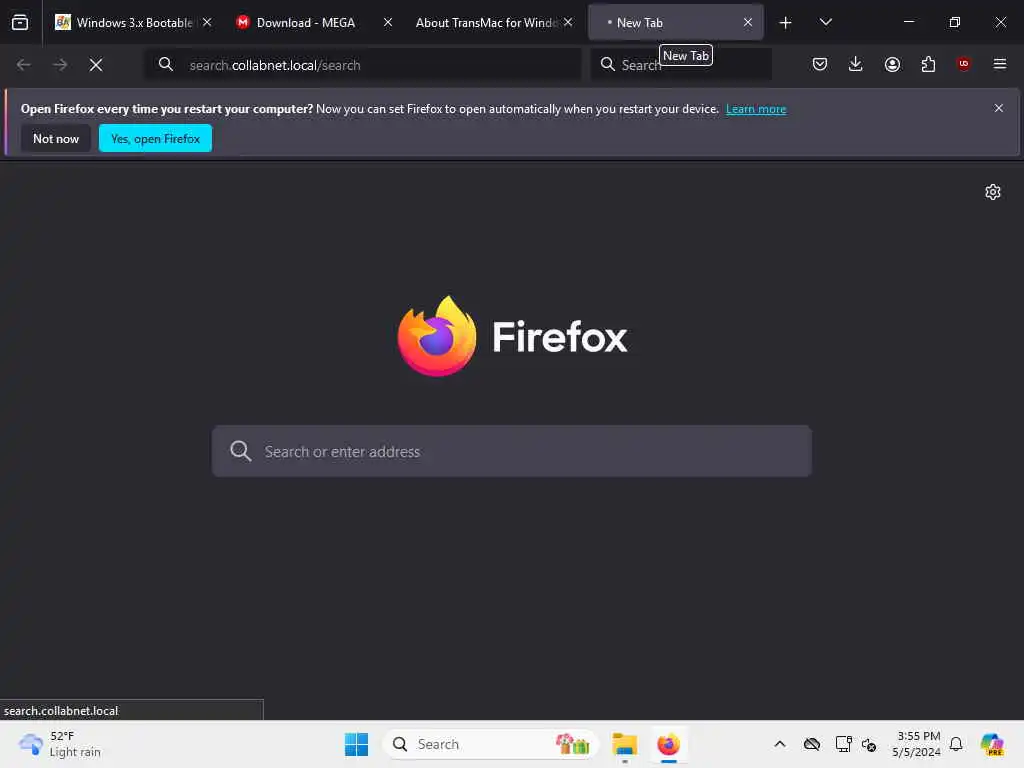
Task: Open the Firefox View tab-history icon
Action: (20, 23)
